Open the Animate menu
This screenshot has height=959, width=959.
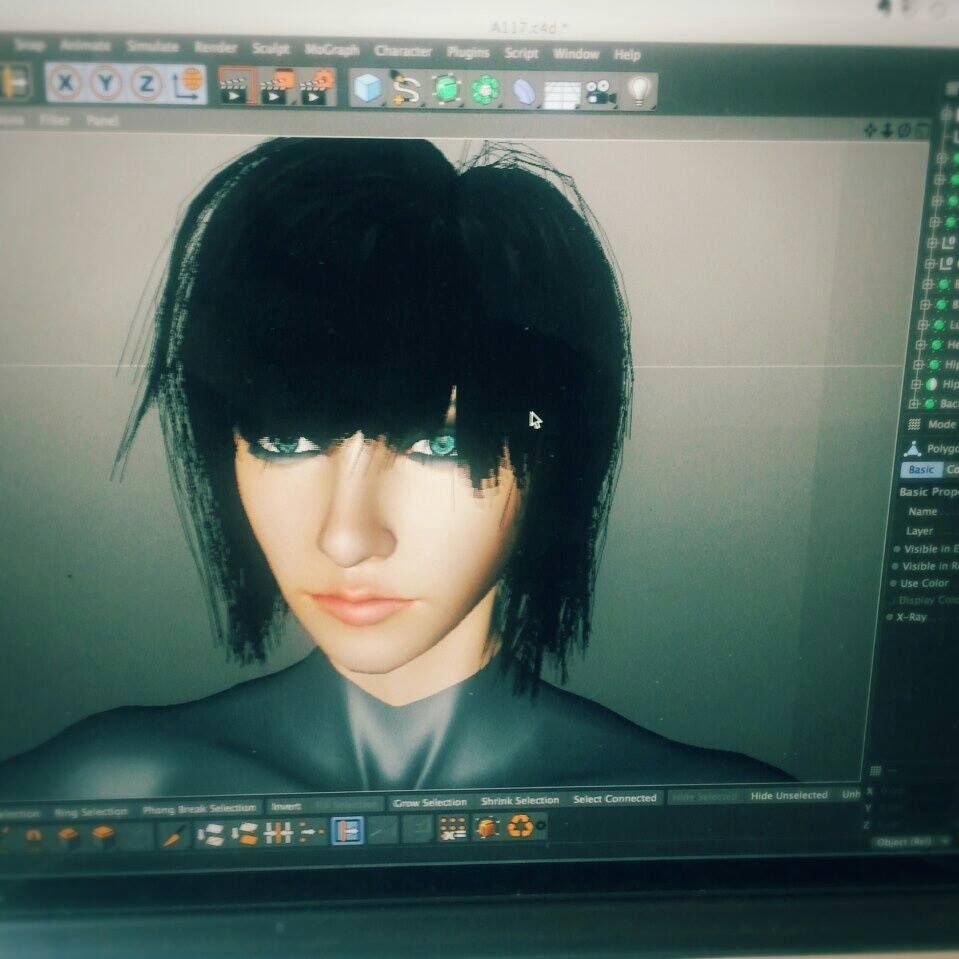[x=85, y=45]
